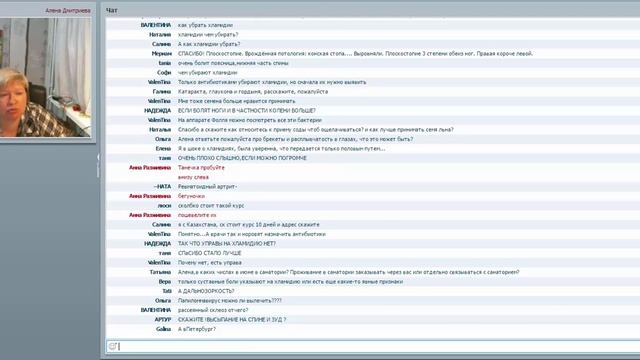Viewport: 640px width, 360px height.
Task: Click sender name люси
Action: click(164, 206)
